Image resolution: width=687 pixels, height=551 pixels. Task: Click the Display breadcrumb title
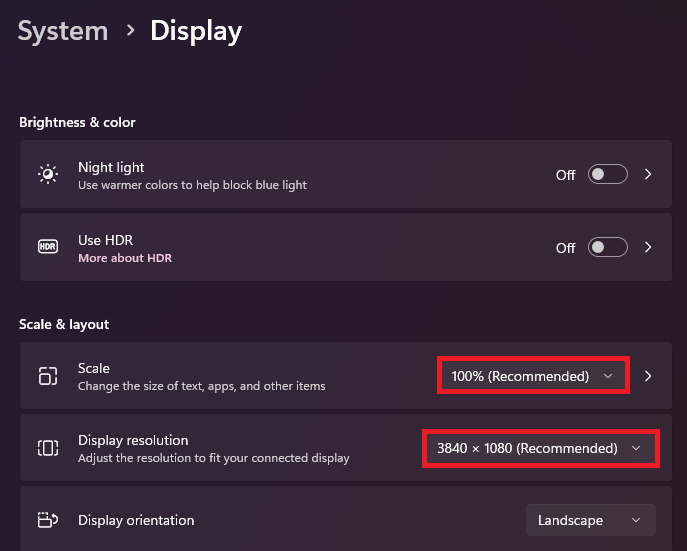(x=196, y=30)
